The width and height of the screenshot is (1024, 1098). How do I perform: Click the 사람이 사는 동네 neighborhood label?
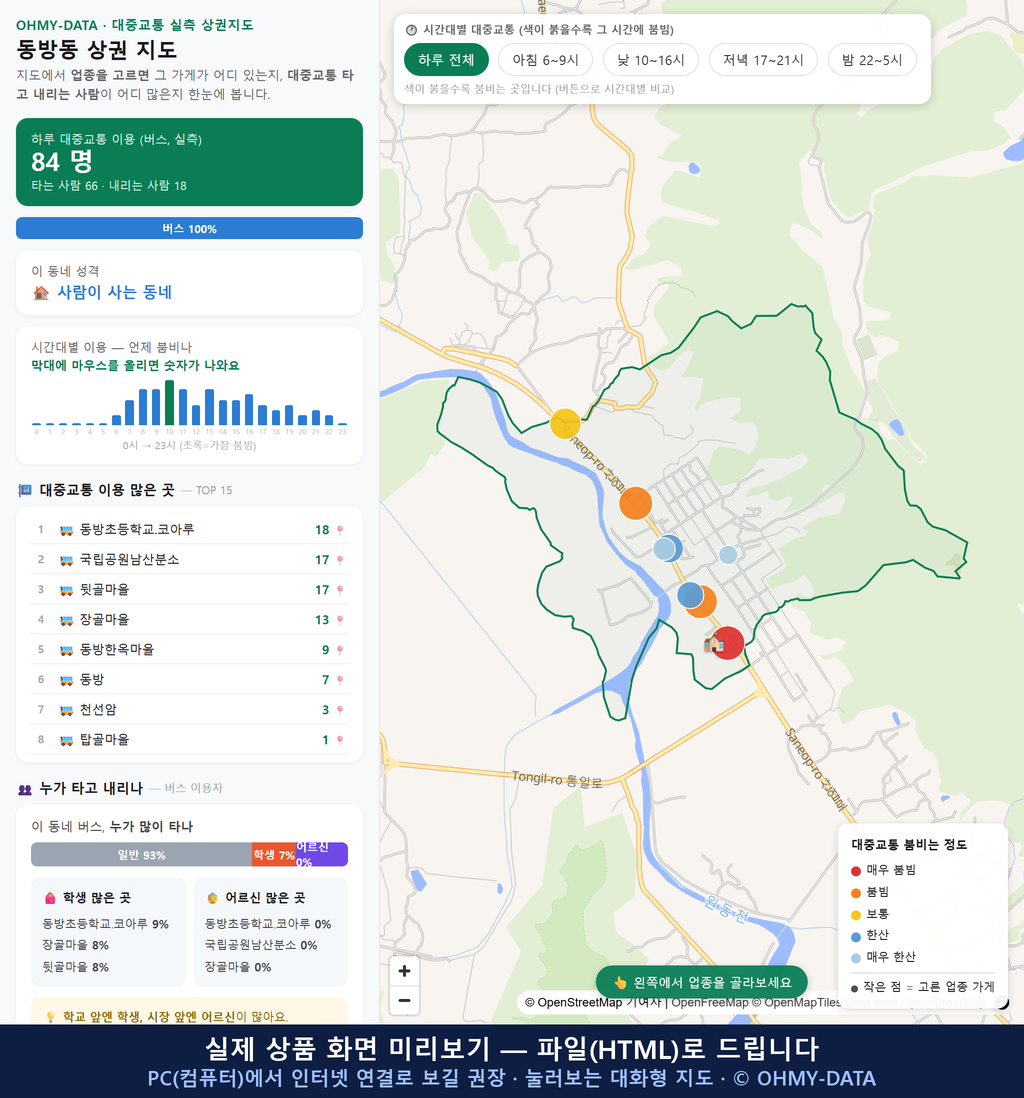point(114,293)
